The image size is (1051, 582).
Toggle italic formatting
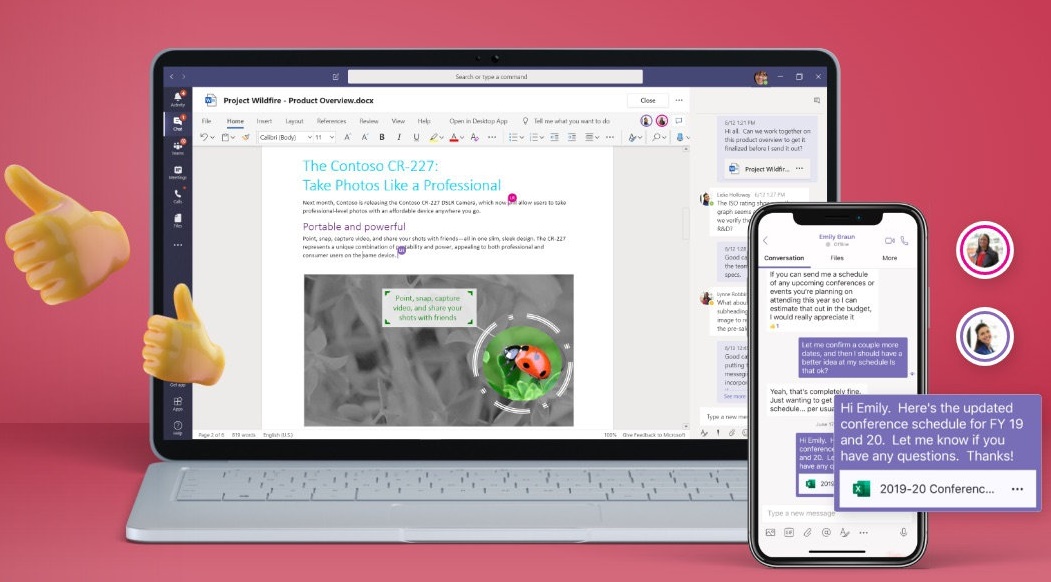tap(399, 137)
